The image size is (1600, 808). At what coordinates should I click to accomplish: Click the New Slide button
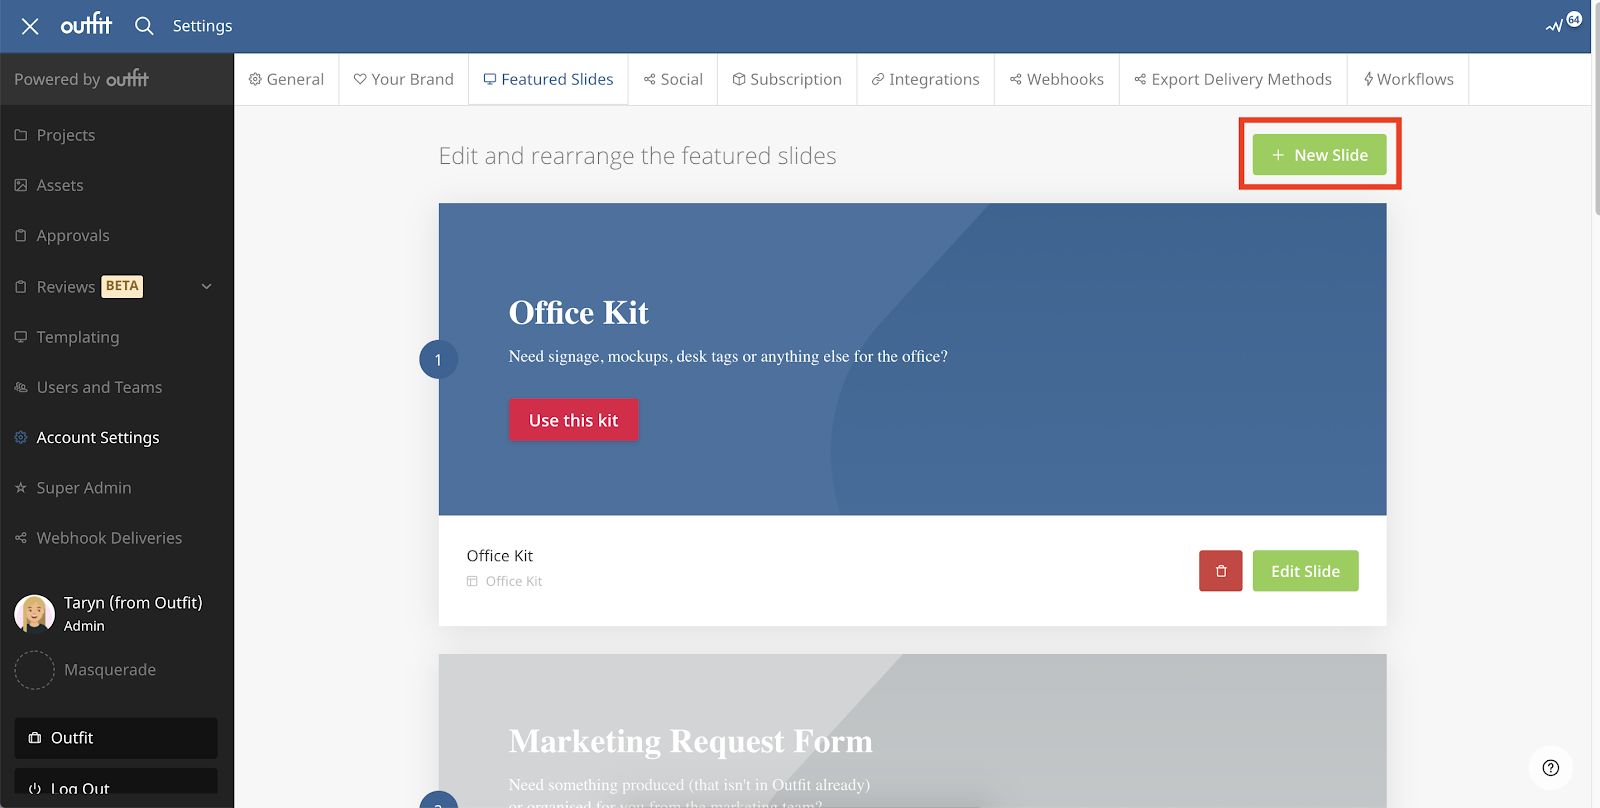(x=1320, y=155)
